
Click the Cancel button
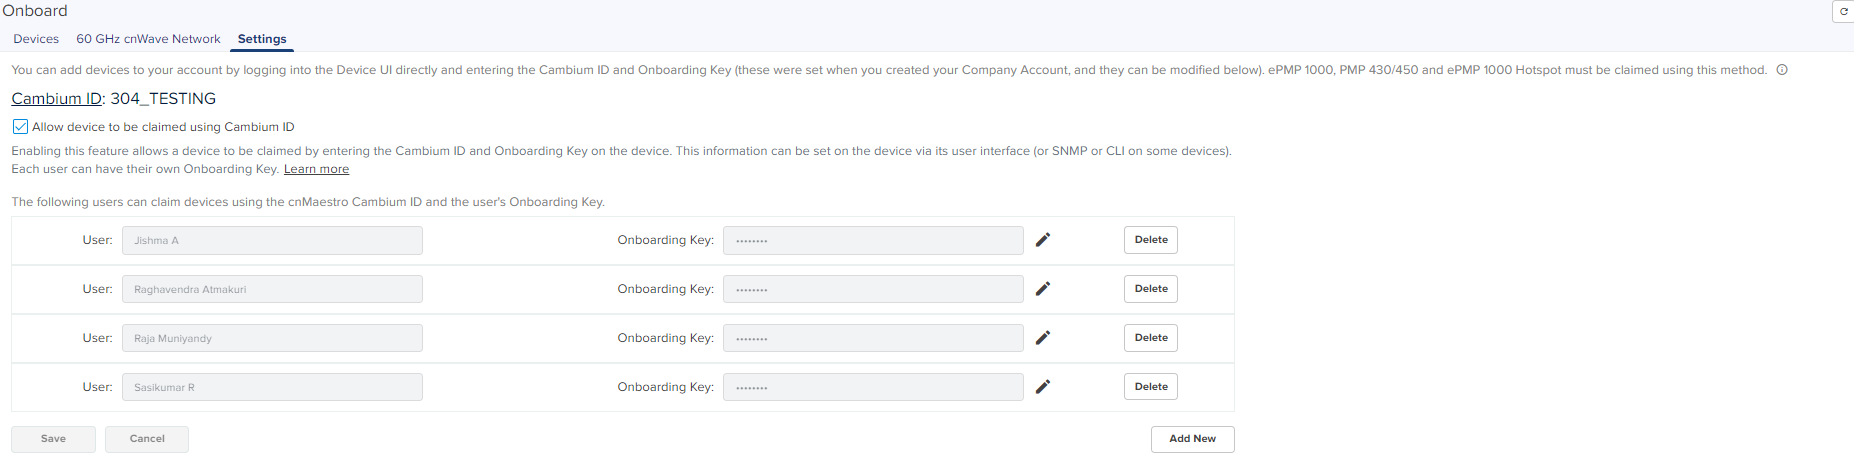click(x=147, y=439)
